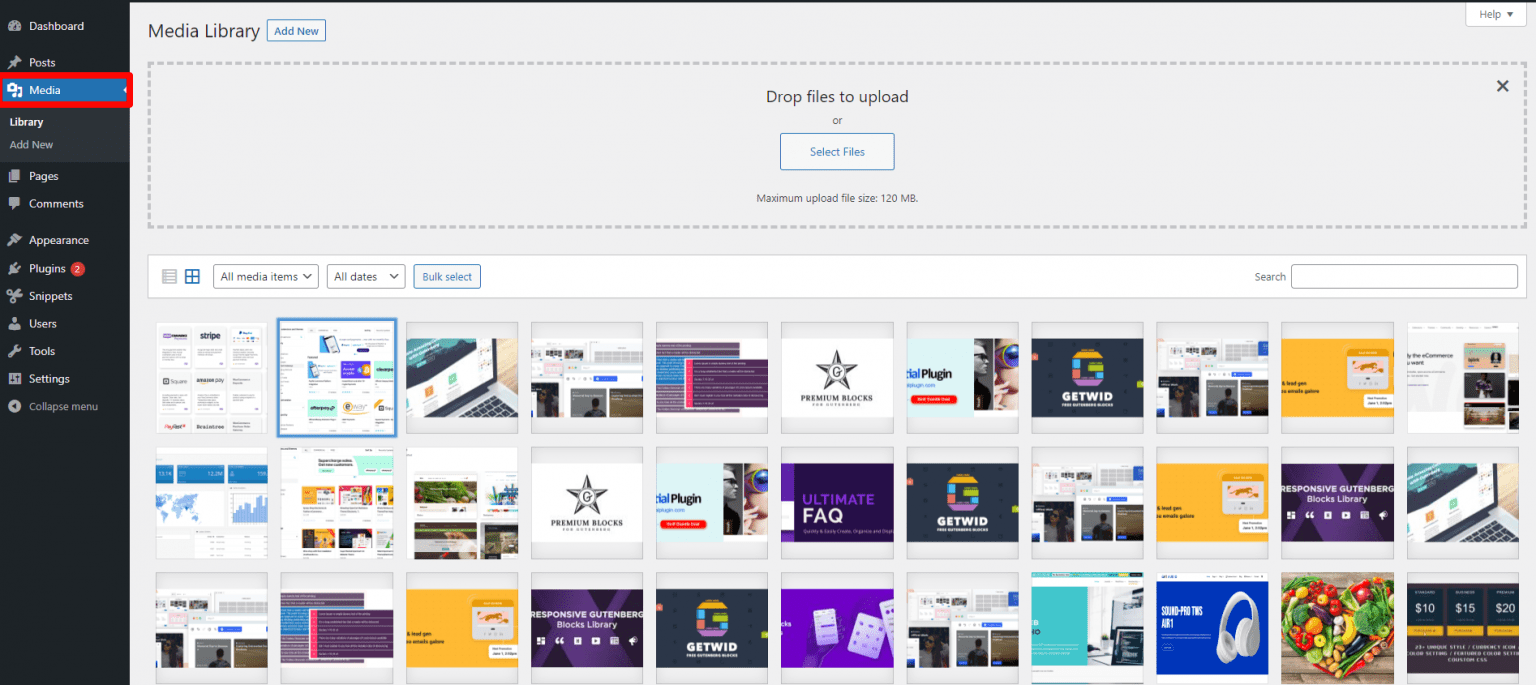Dismiss the drop files upload area
Screen dimensions: 1536x685
[x=1502, y=86]
